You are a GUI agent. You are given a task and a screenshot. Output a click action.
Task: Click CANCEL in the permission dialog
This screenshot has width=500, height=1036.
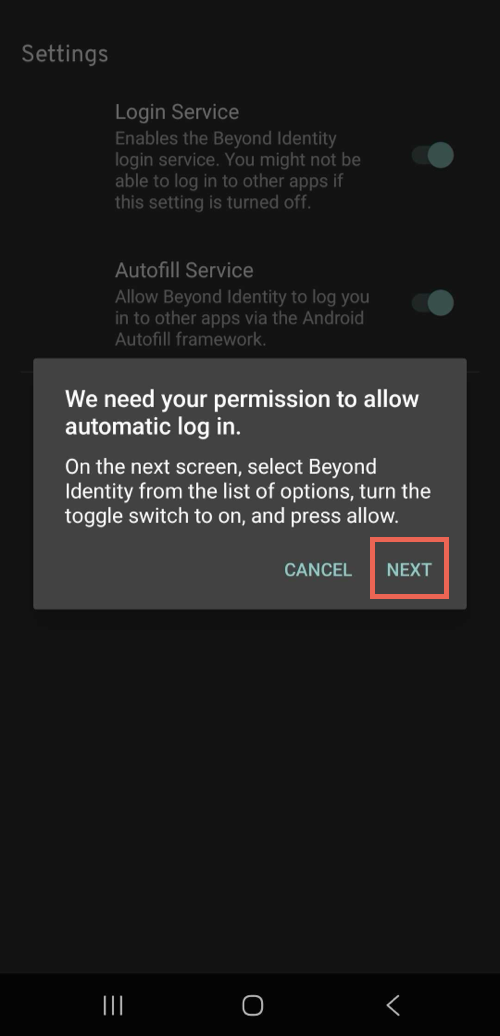[318, 570]
